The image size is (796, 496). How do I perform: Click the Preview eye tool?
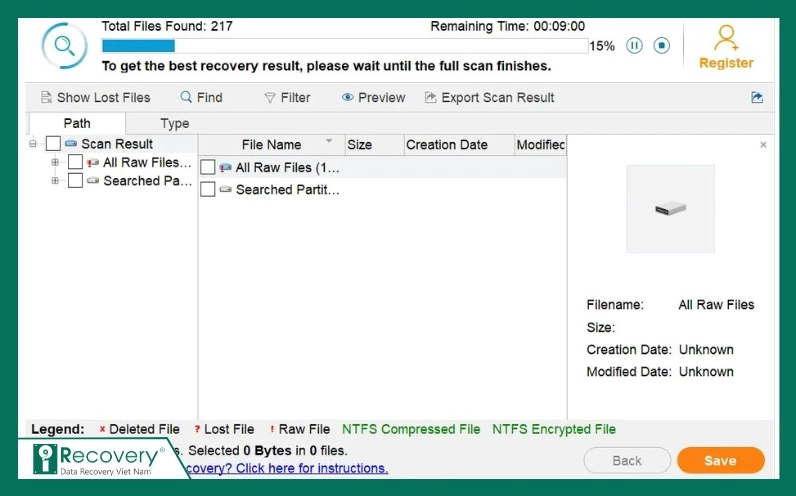pyautogui.click(x=373, y=97)
